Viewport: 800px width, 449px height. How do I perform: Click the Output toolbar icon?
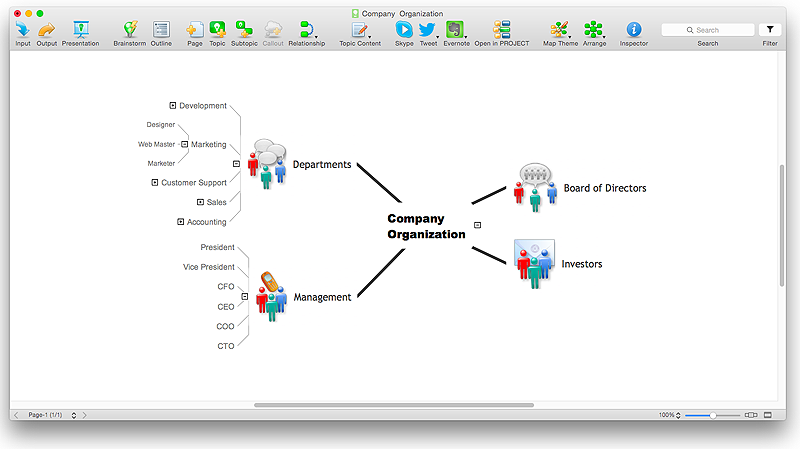pos(46,30)
